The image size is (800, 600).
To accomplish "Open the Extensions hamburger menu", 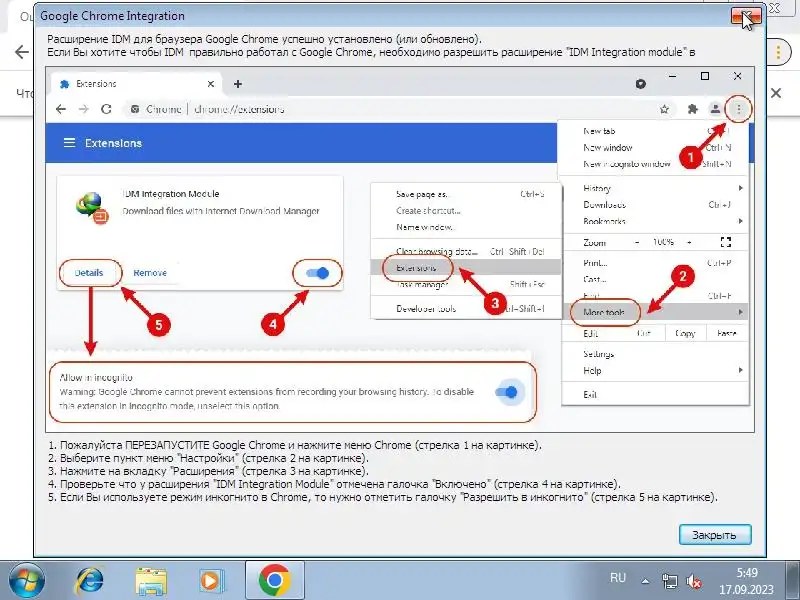I will pyautogui.click(x=69, y=143).
